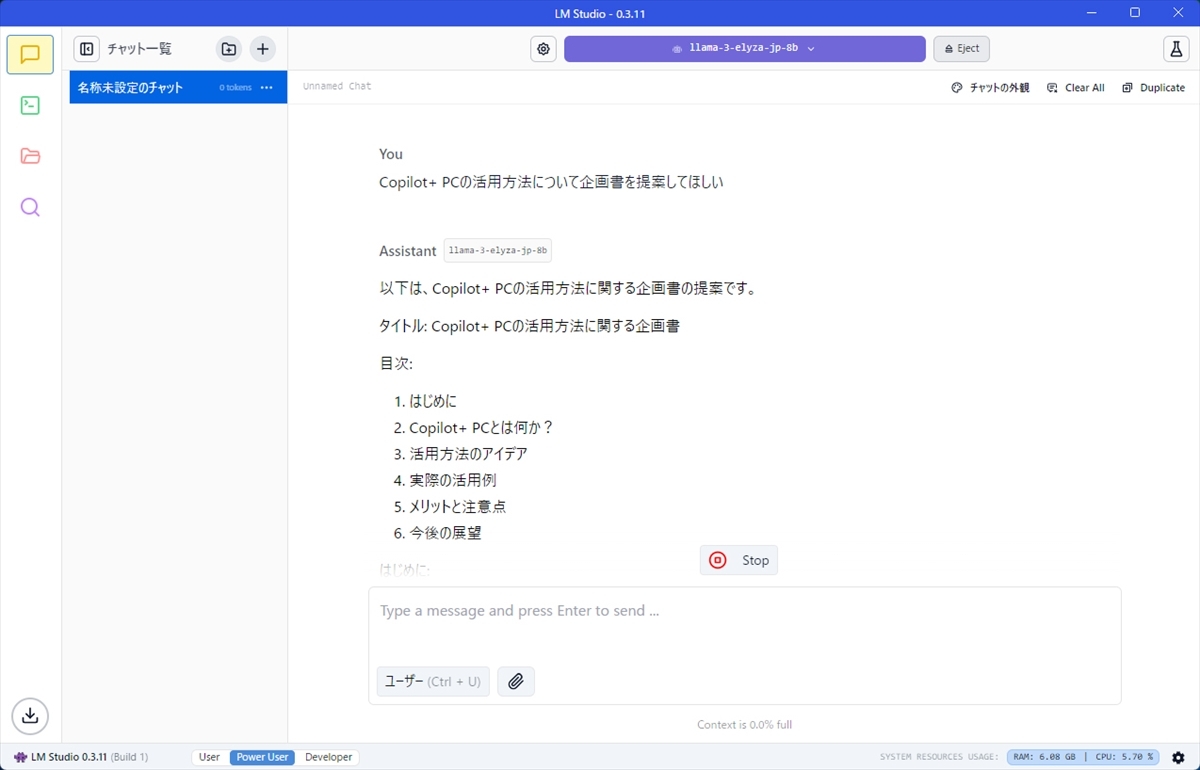1200x770 pixels.
Task: Open chat appearance settings (チャットの外観)
Action: (x=990, y=88)
